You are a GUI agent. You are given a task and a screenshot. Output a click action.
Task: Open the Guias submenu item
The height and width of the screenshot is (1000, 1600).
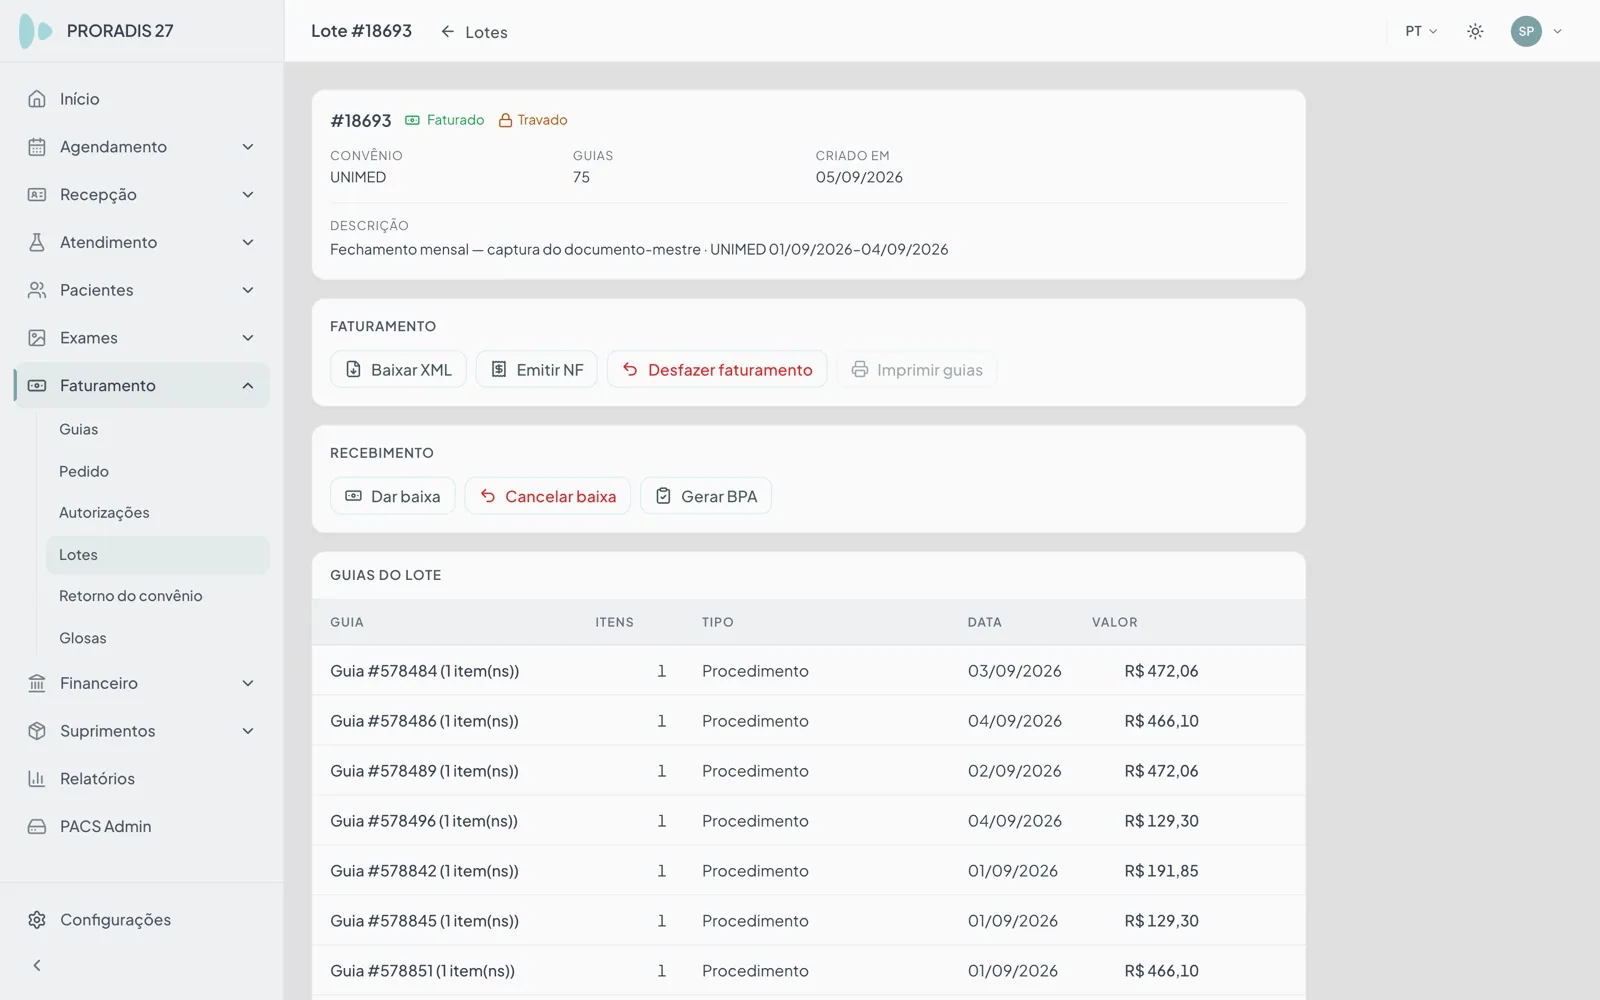tap(158, 429)
